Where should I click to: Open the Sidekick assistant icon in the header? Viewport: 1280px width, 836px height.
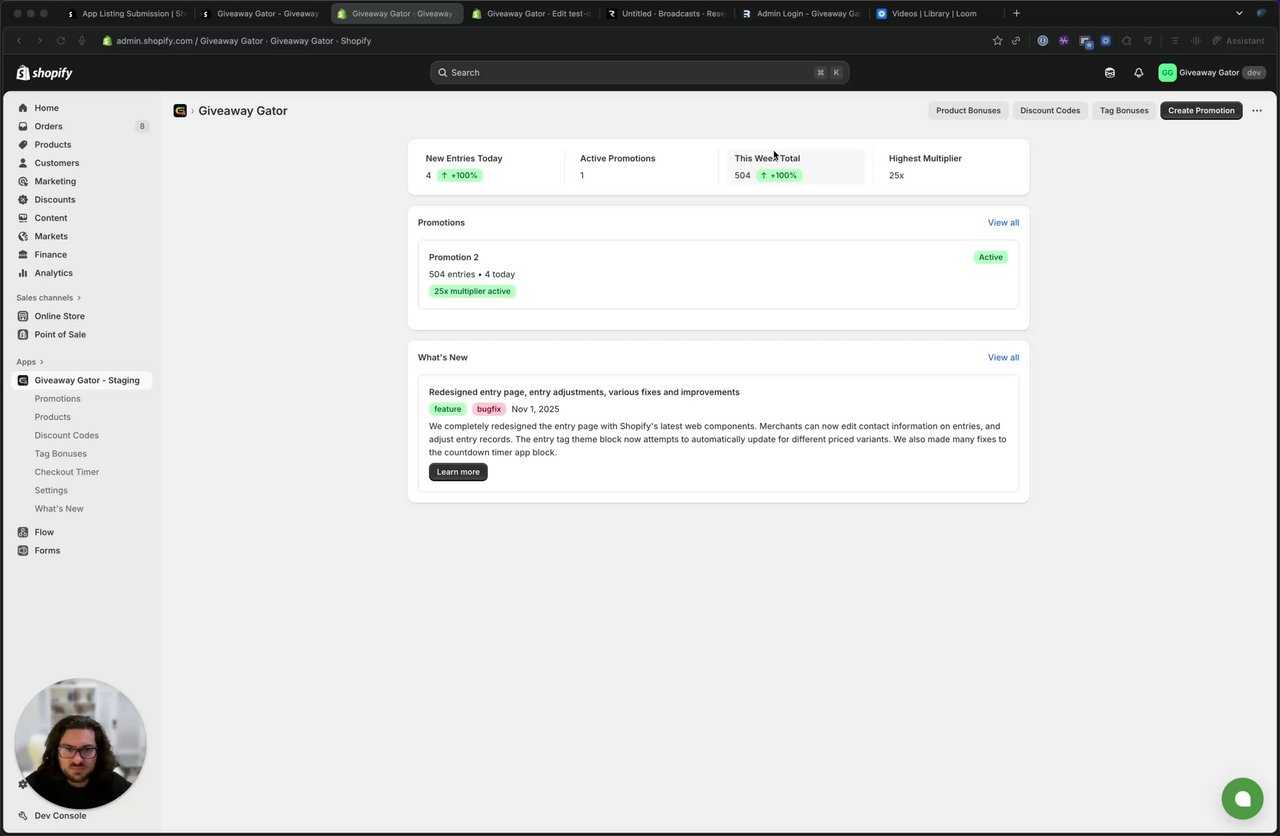(1110, 73)
